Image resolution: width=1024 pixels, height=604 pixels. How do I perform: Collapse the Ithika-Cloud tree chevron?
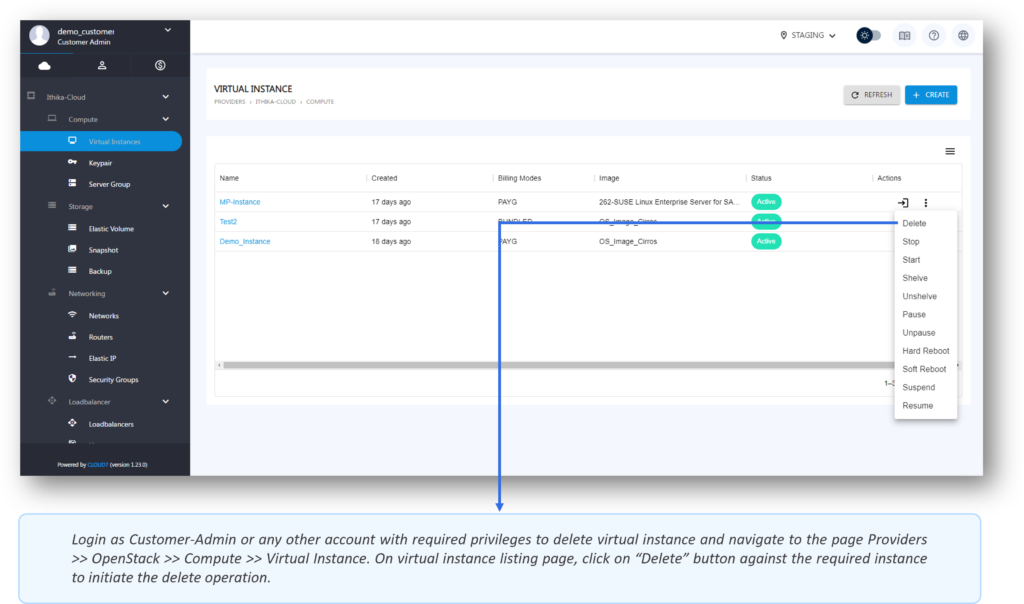[166, 97]
